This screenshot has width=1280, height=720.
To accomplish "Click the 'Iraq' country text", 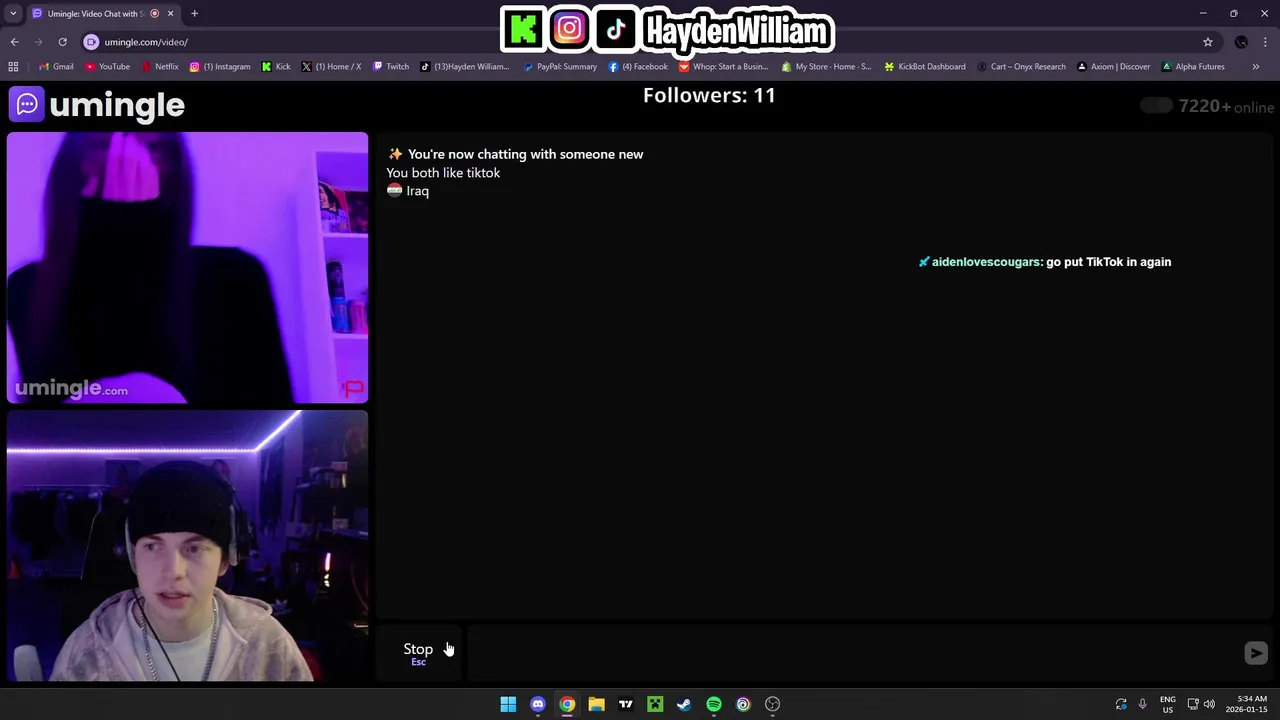I will pyautogui.click(x=417, y=191).
